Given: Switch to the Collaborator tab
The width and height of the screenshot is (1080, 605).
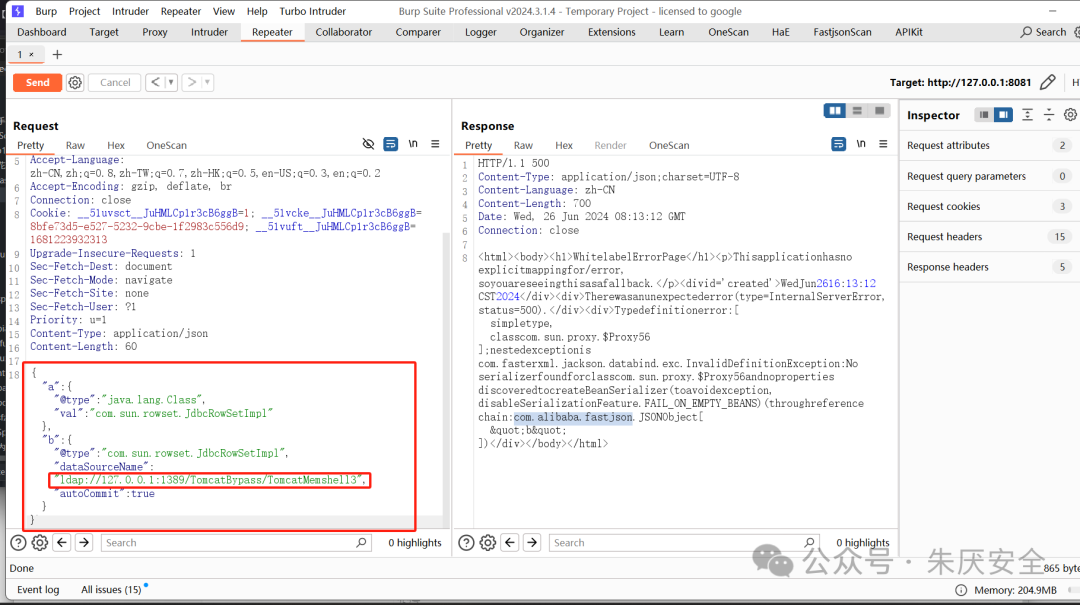Looking at the screenshot, I should [x=344, y=32].
